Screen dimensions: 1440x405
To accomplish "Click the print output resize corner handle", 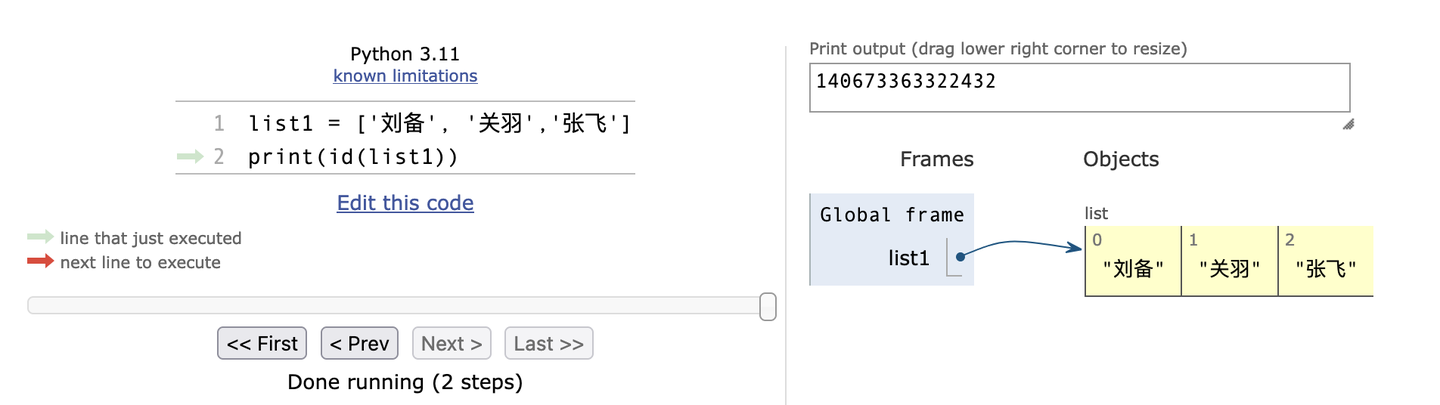I will [x=1347, y=124].
